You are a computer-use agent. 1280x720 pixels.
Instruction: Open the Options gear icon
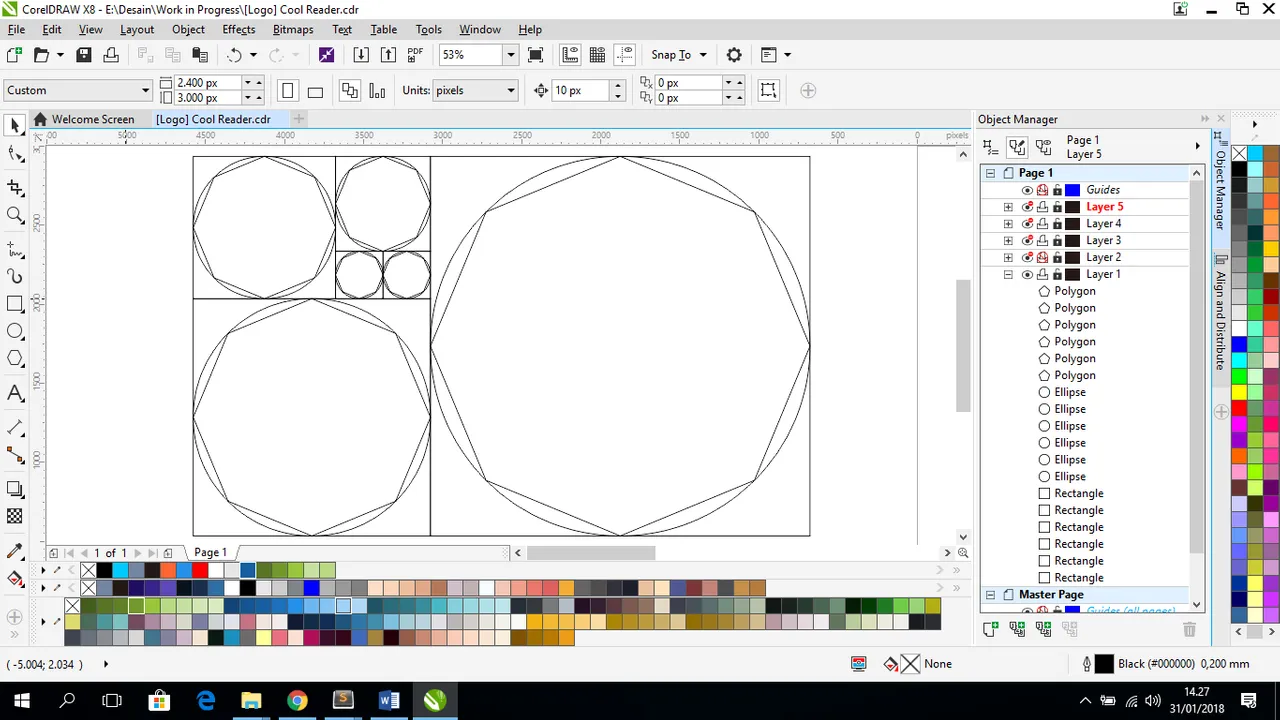click(x=734, y=55)
